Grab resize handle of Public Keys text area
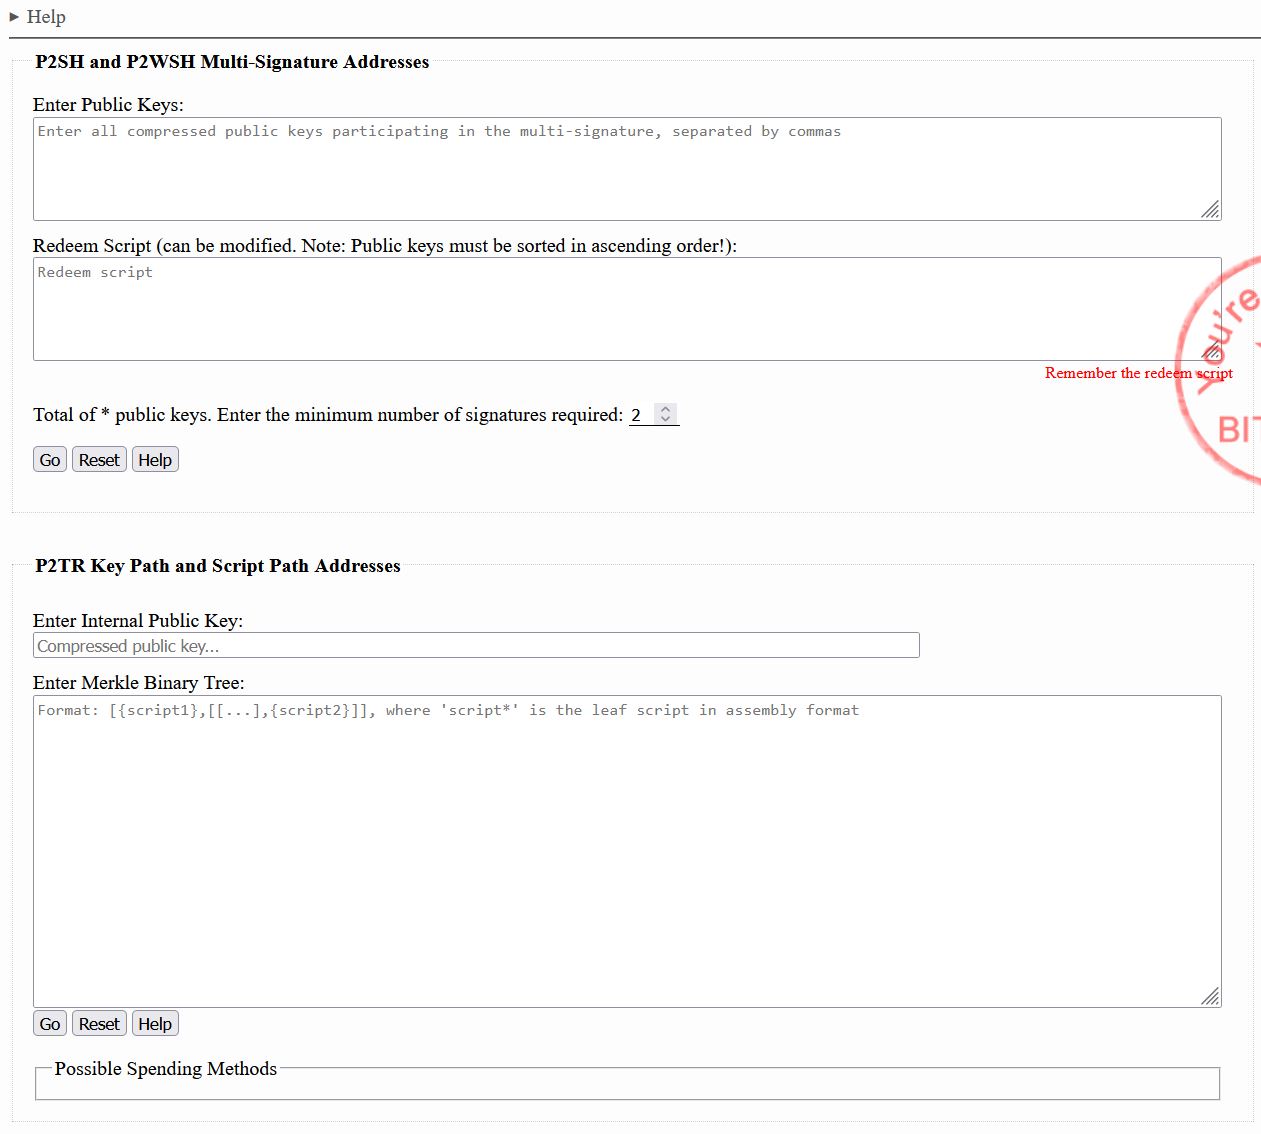The image size is (1261, 1134). [1210, 209]
